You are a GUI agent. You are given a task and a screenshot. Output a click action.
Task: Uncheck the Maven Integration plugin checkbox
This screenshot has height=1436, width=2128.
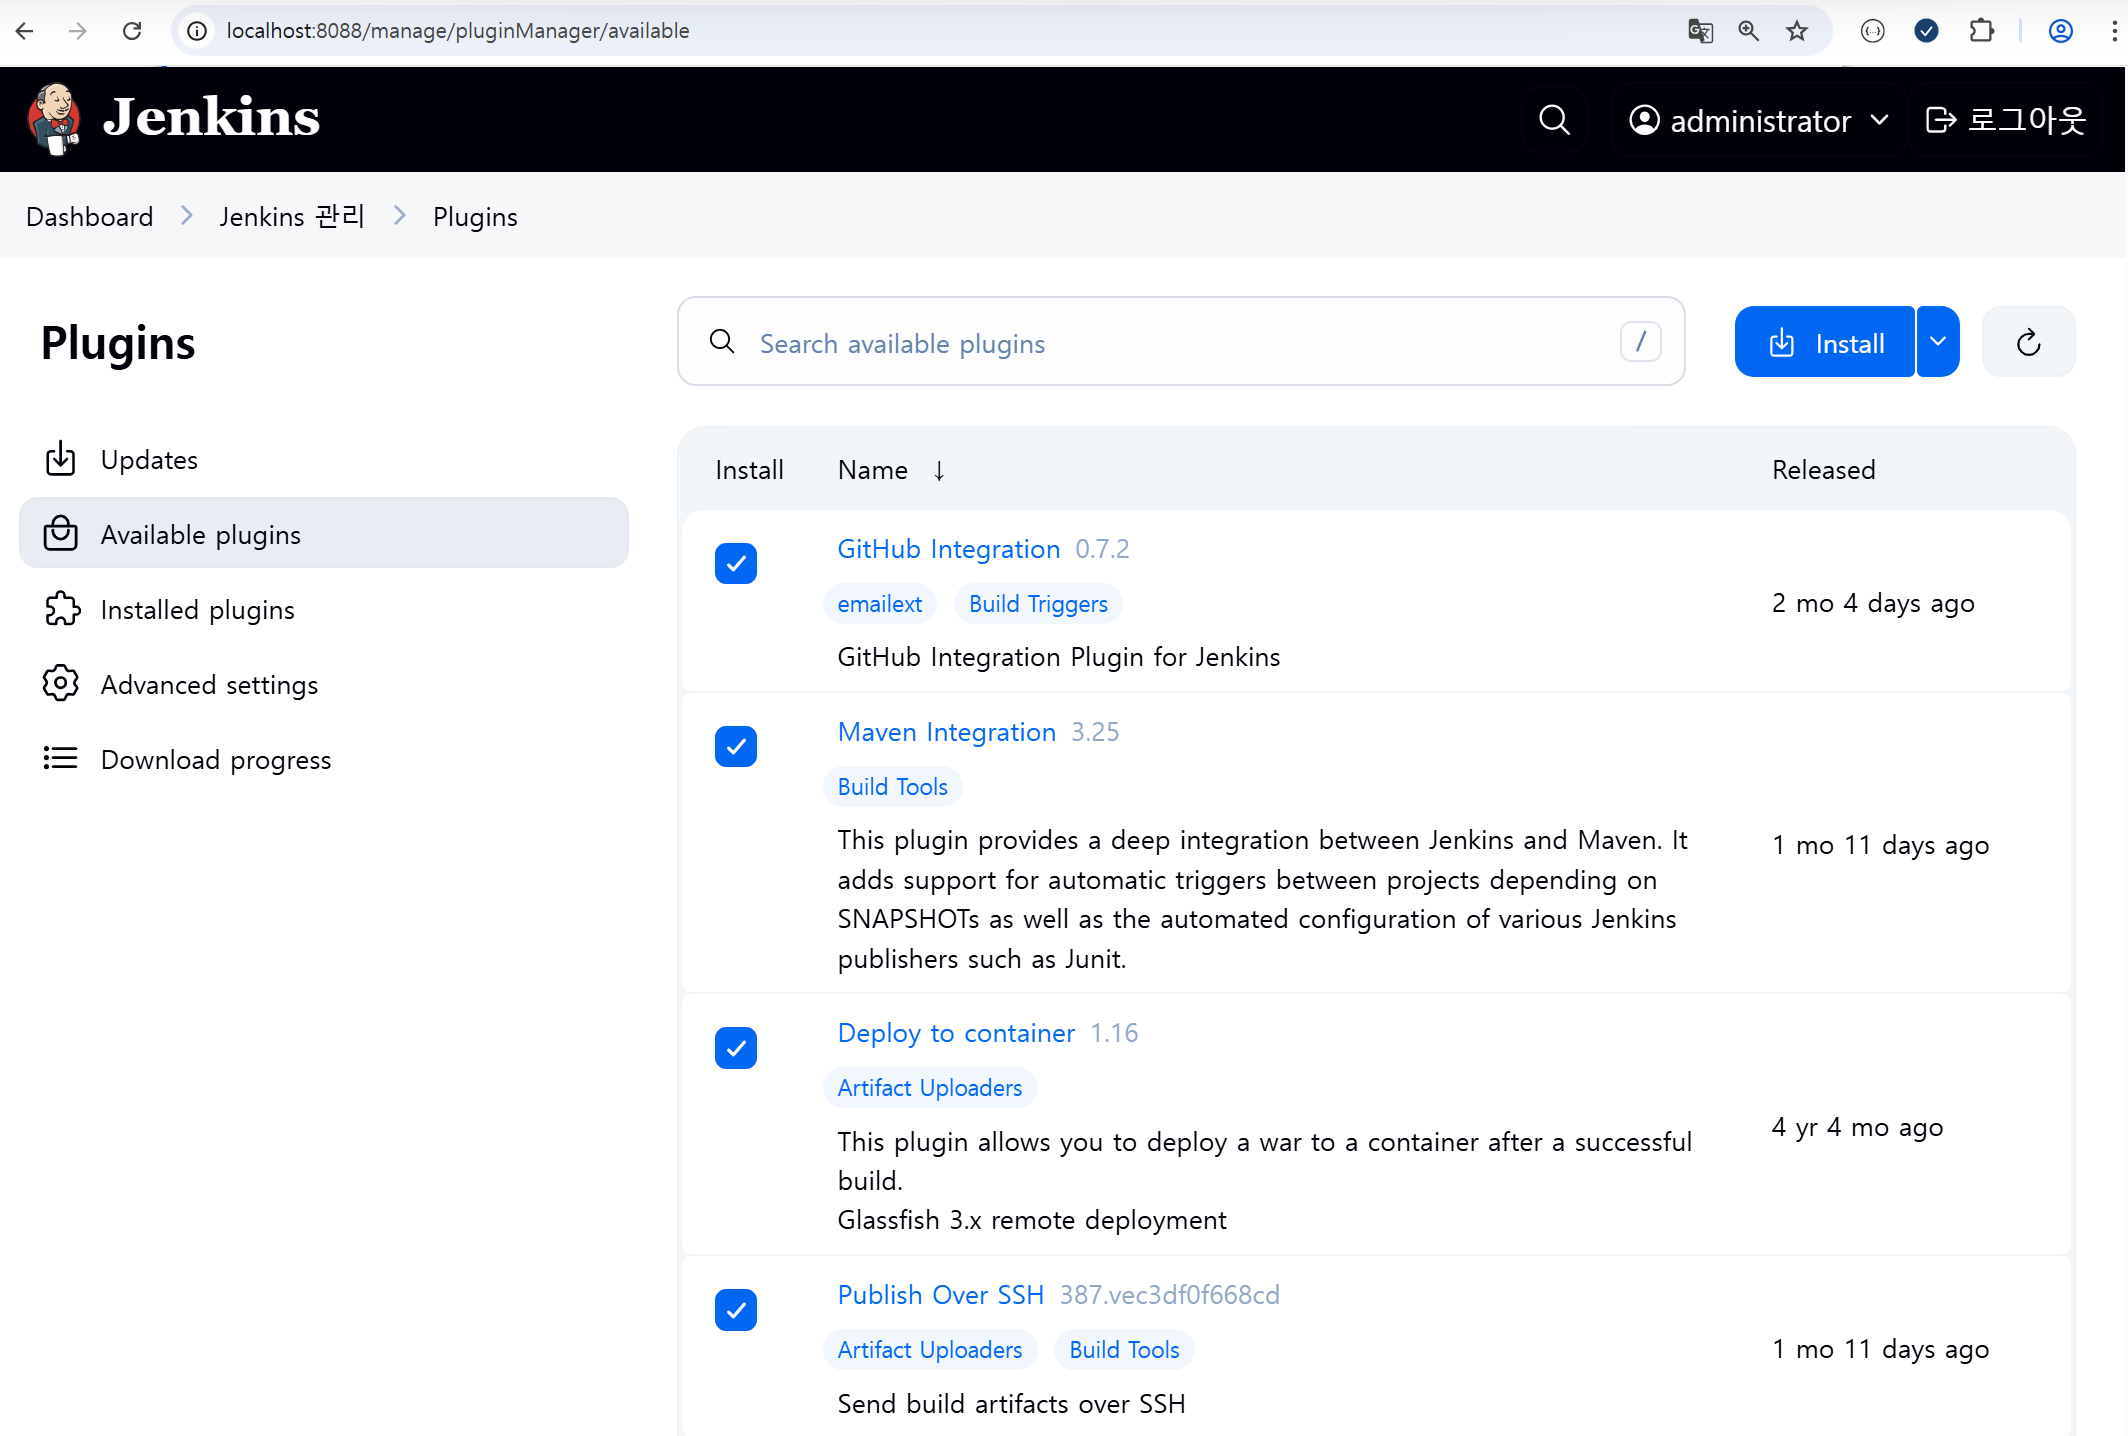(x=736, y=747)
